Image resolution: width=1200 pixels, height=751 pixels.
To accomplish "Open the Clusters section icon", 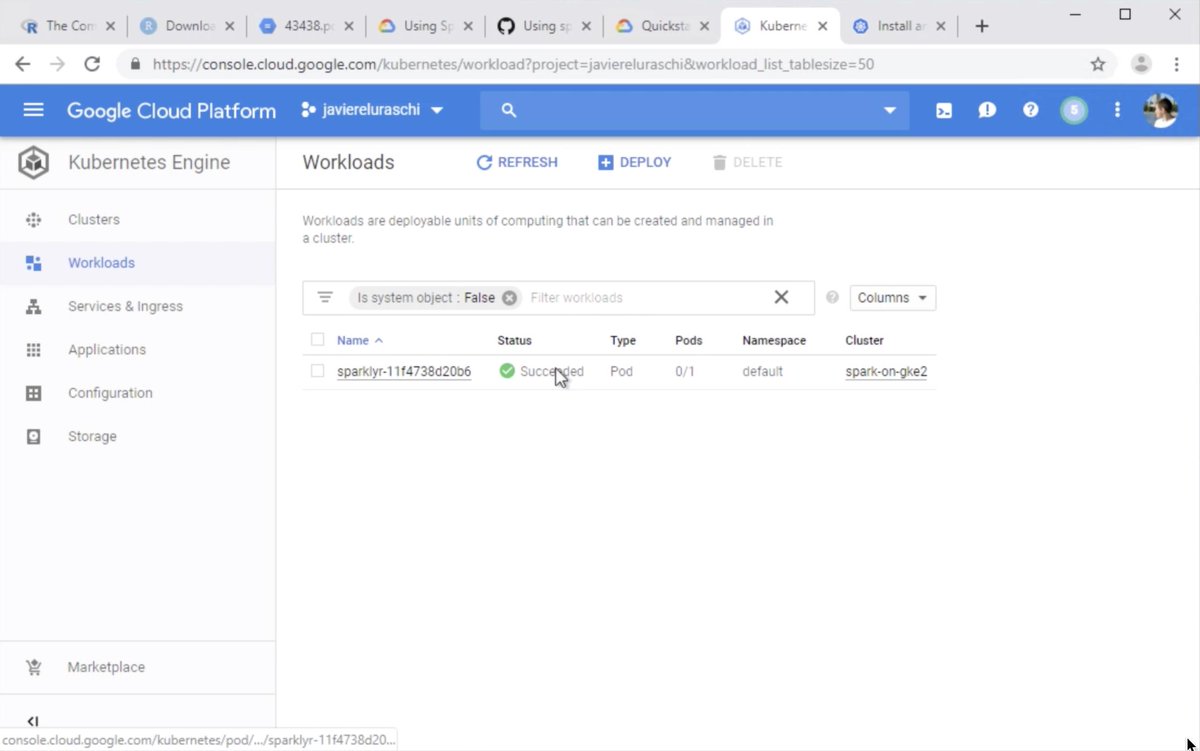I will (x=34, y=219).
